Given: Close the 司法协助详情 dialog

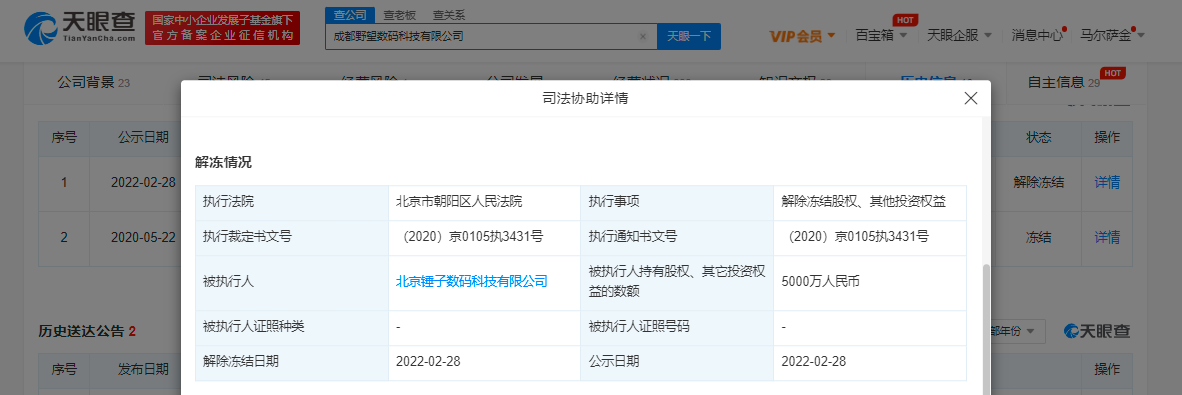Looking at the screenshot, I should (x=971, y=98).
